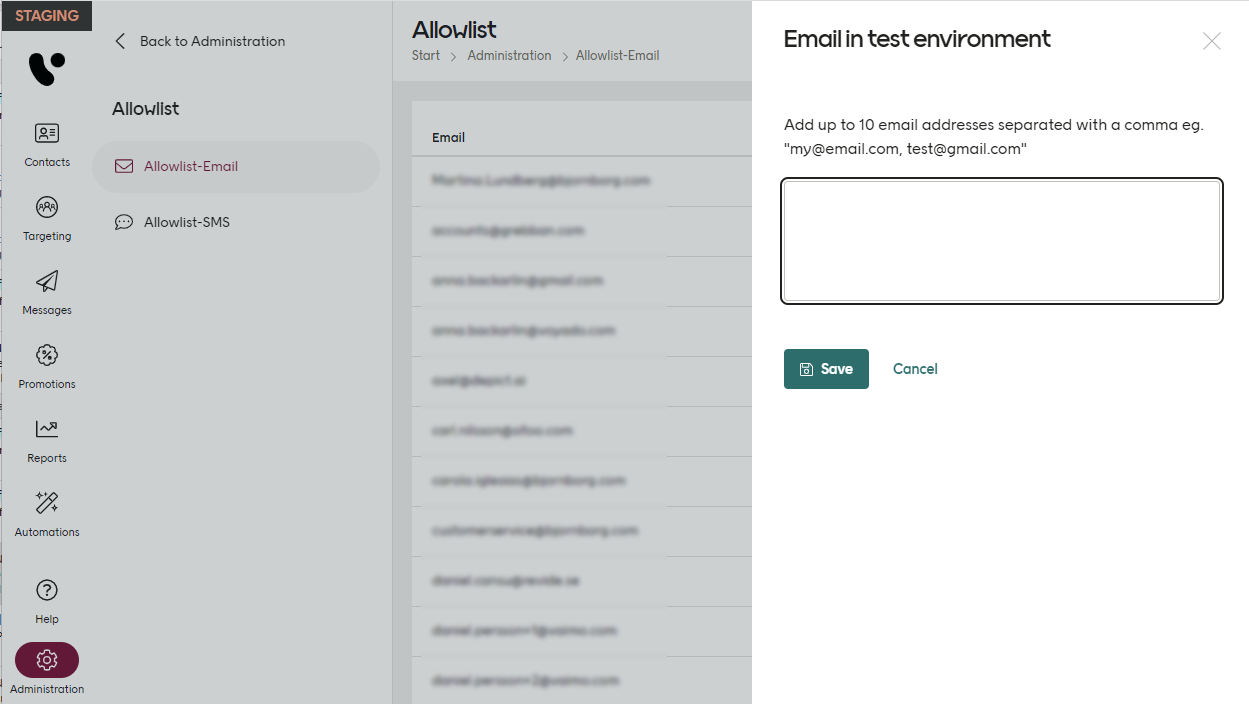Click the logo at top left
Screen dimensions: 1249x704
[46, 69]
